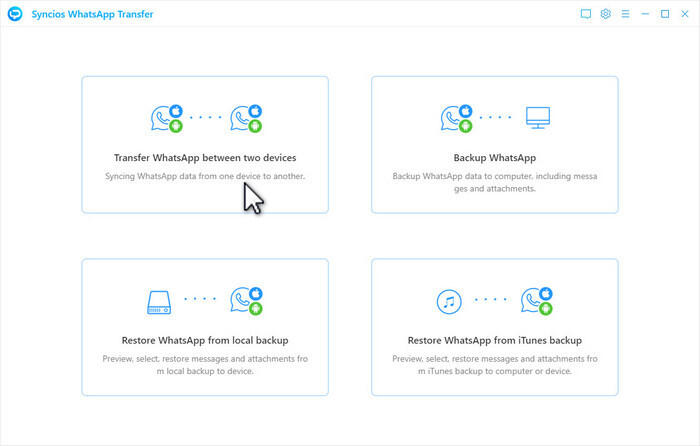Click the WhatsApp icon in iTunes backup card
The width and height of the screenshot is (700, 446).
536,300
